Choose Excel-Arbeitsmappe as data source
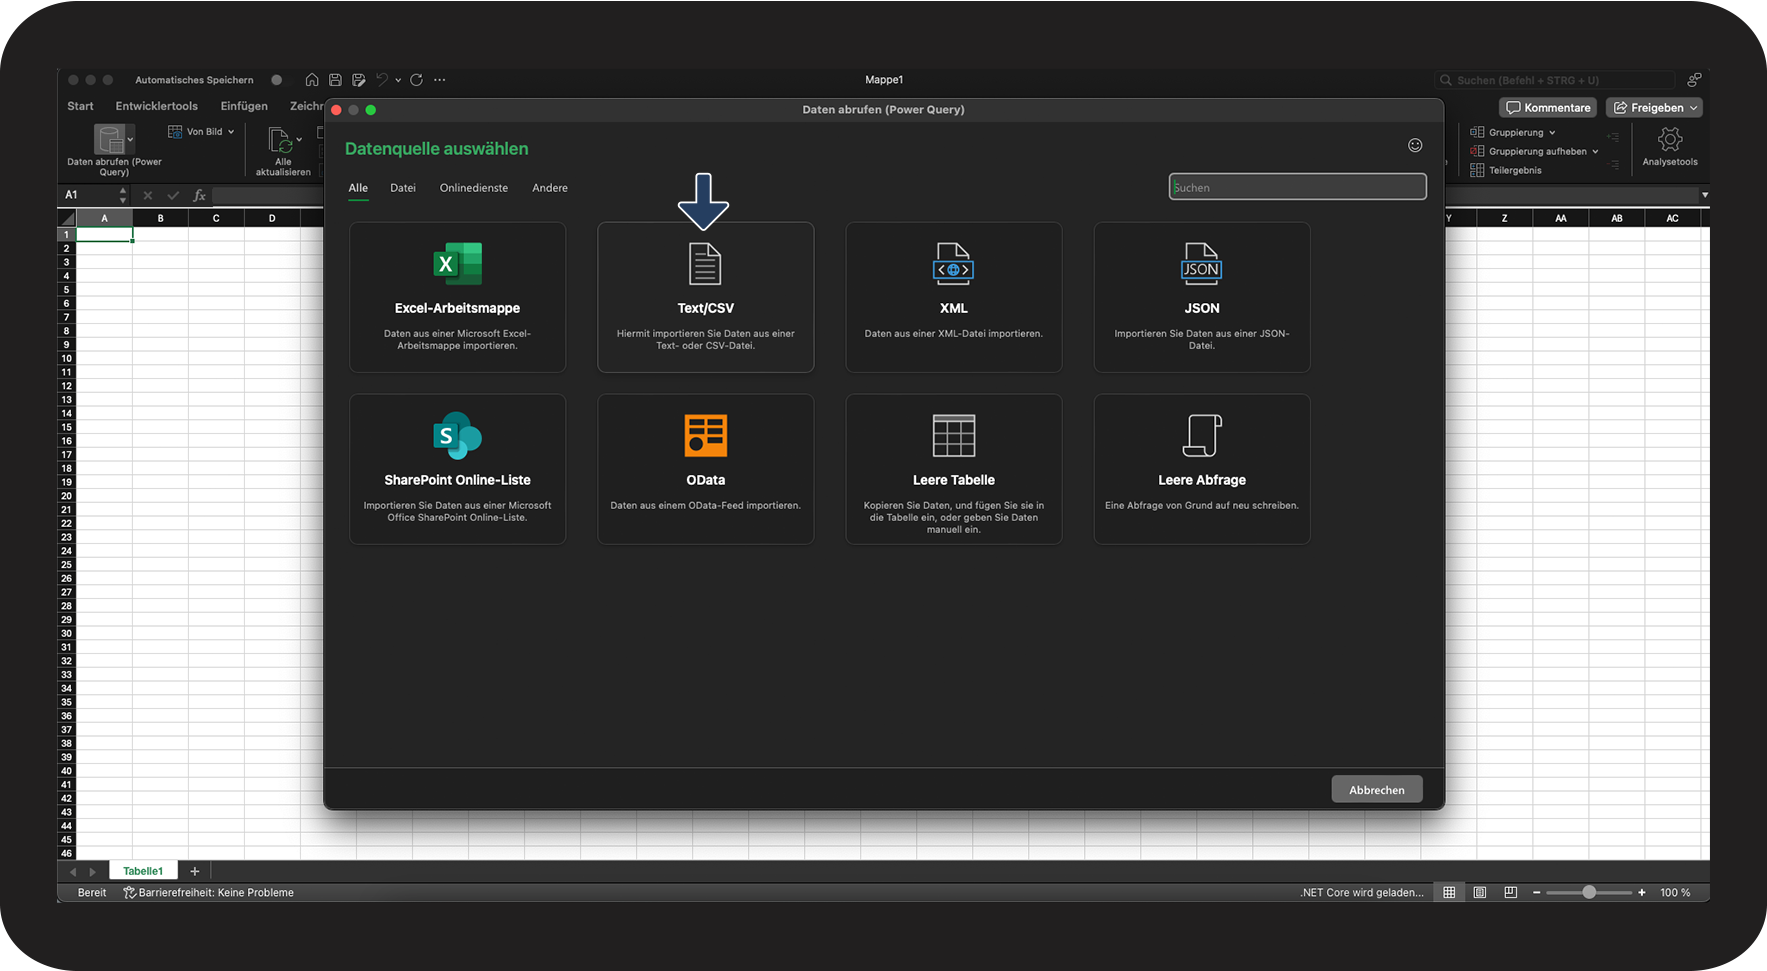 pyautogui.click(x=457, y=297)
